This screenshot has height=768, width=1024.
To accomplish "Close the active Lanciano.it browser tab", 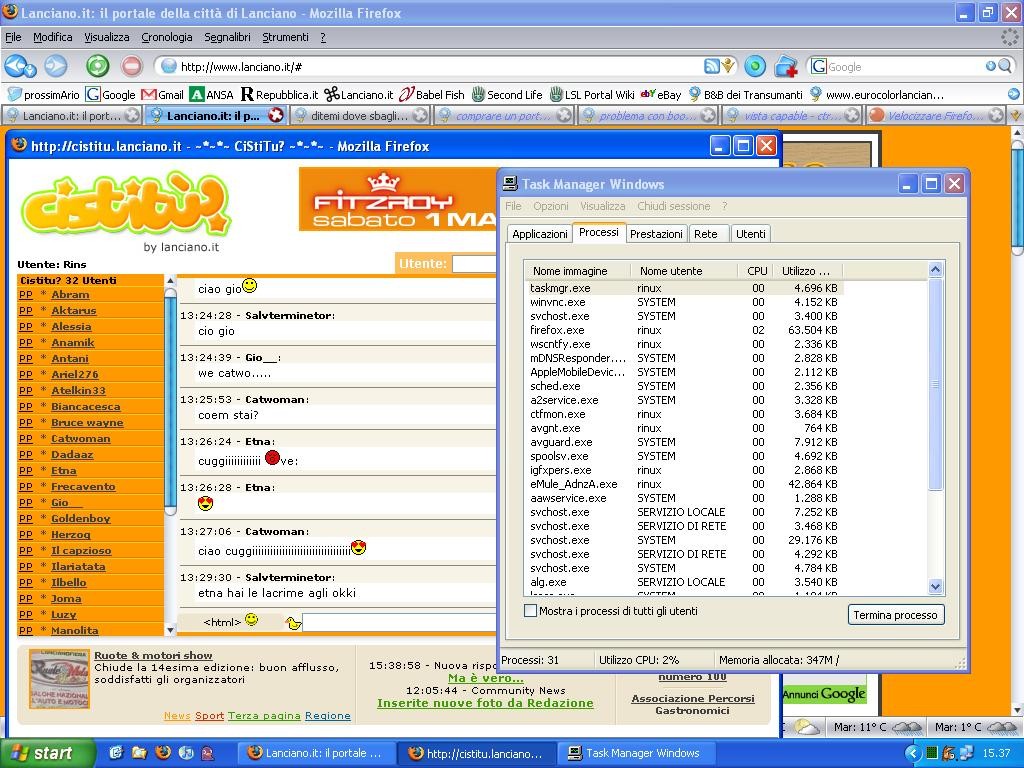I will (x=277, y=116).
